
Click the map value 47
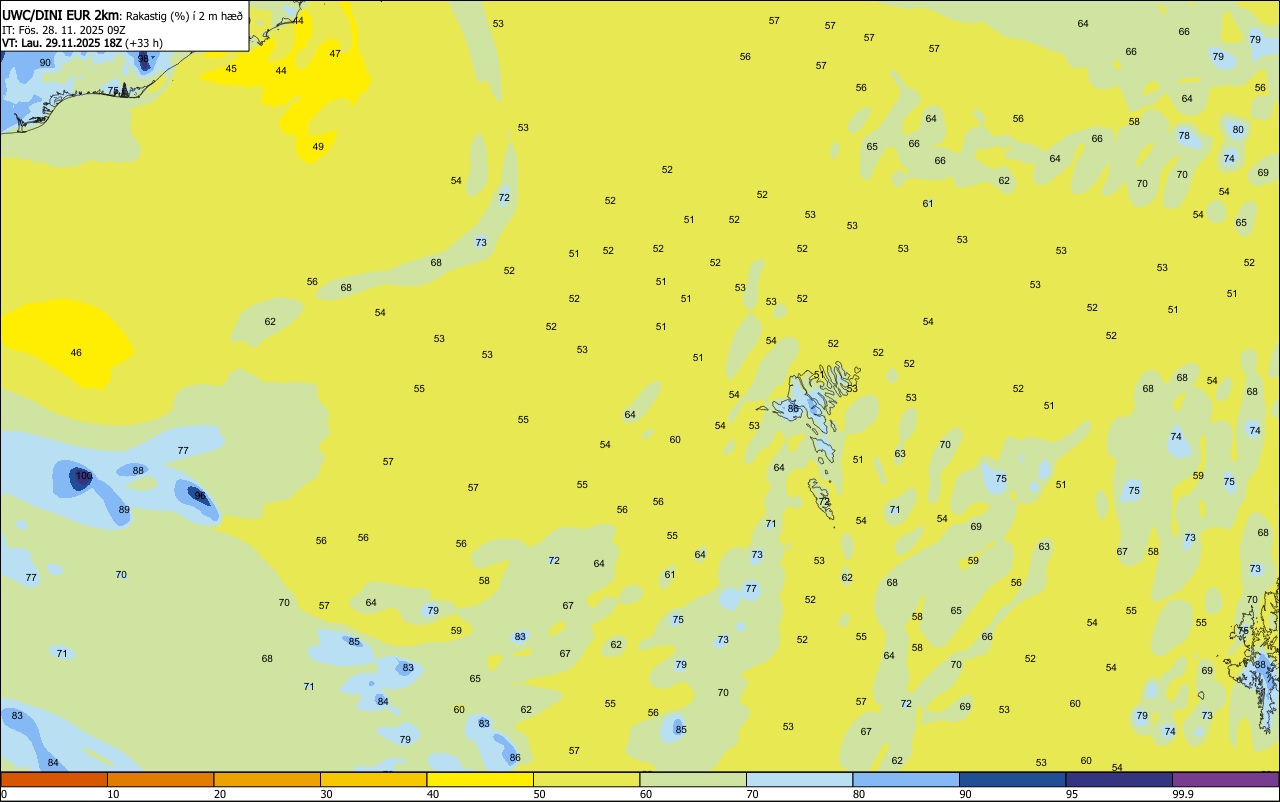(x=335, y=54)
